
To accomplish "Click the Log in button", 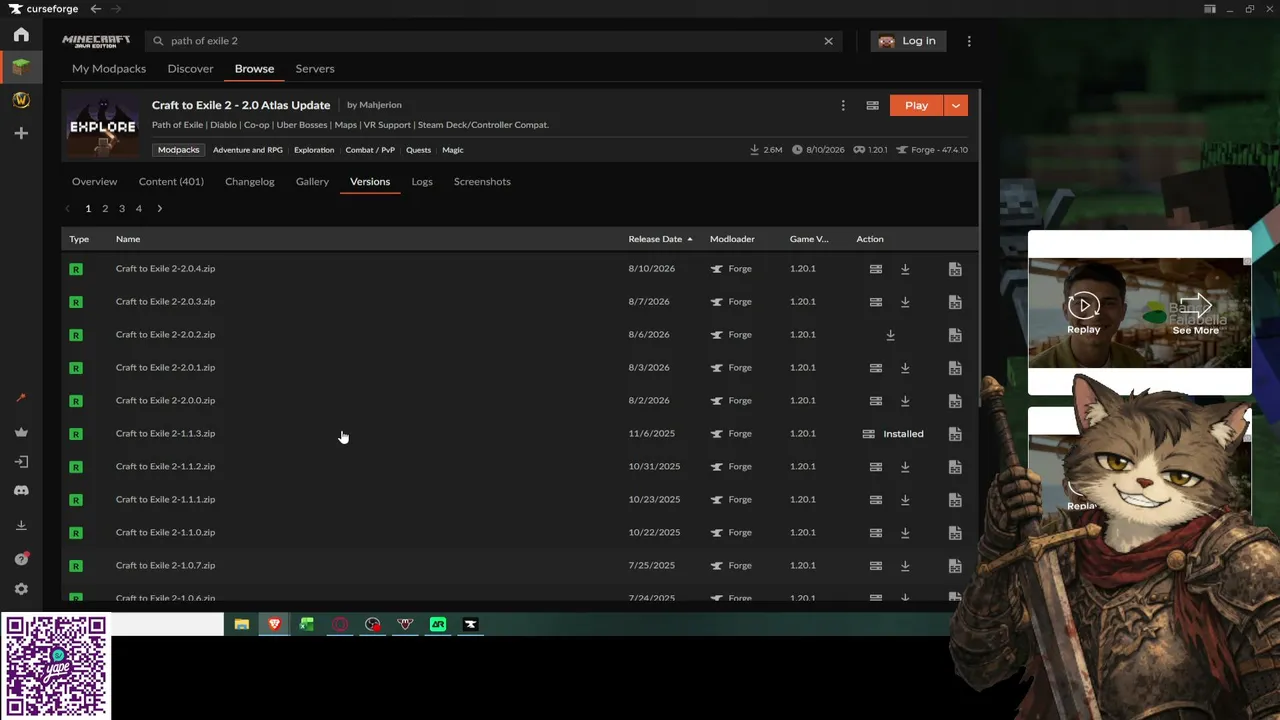I will coord(908,41).
